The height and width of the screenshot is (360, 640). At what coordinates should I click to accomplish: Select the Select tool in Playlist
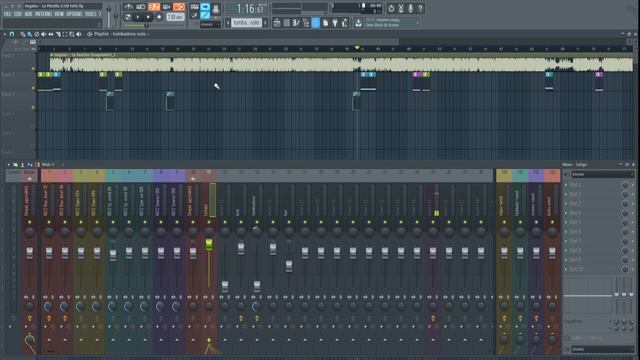[x=65, y=34]
